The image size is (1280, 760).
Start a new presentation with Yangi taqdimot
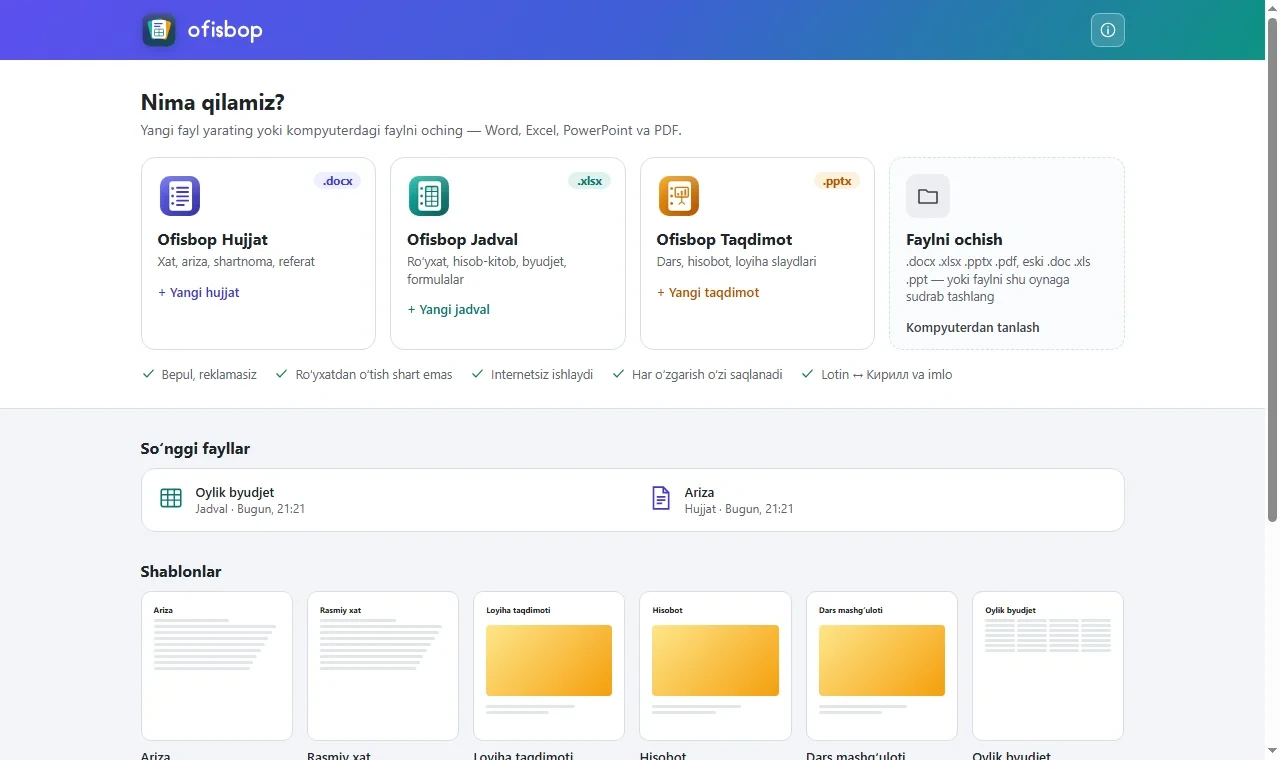click(708, 293)
